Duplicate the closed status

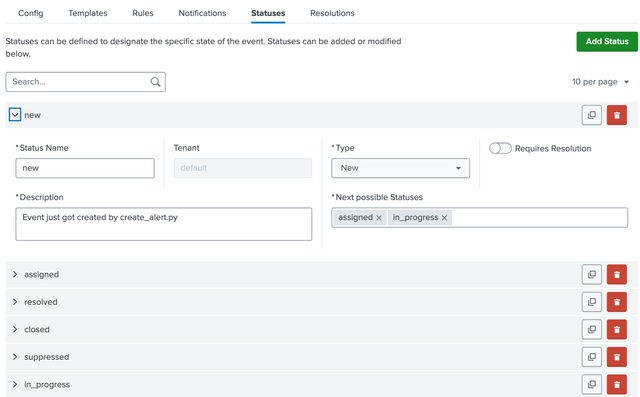tap(591, 329)
